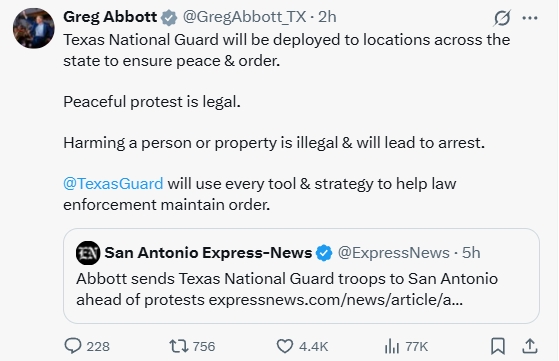Open San Antonio Express-News avatar icon
The image size is (559, 361).
point(88,253)
